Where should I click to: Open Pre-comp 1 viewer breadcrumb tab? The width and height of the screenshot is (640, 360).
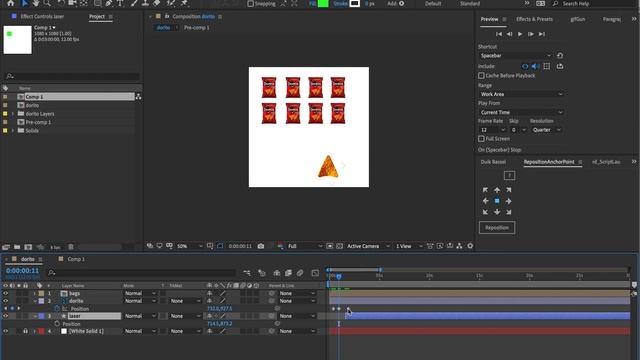pyautogui.click(x=196, y=27)
